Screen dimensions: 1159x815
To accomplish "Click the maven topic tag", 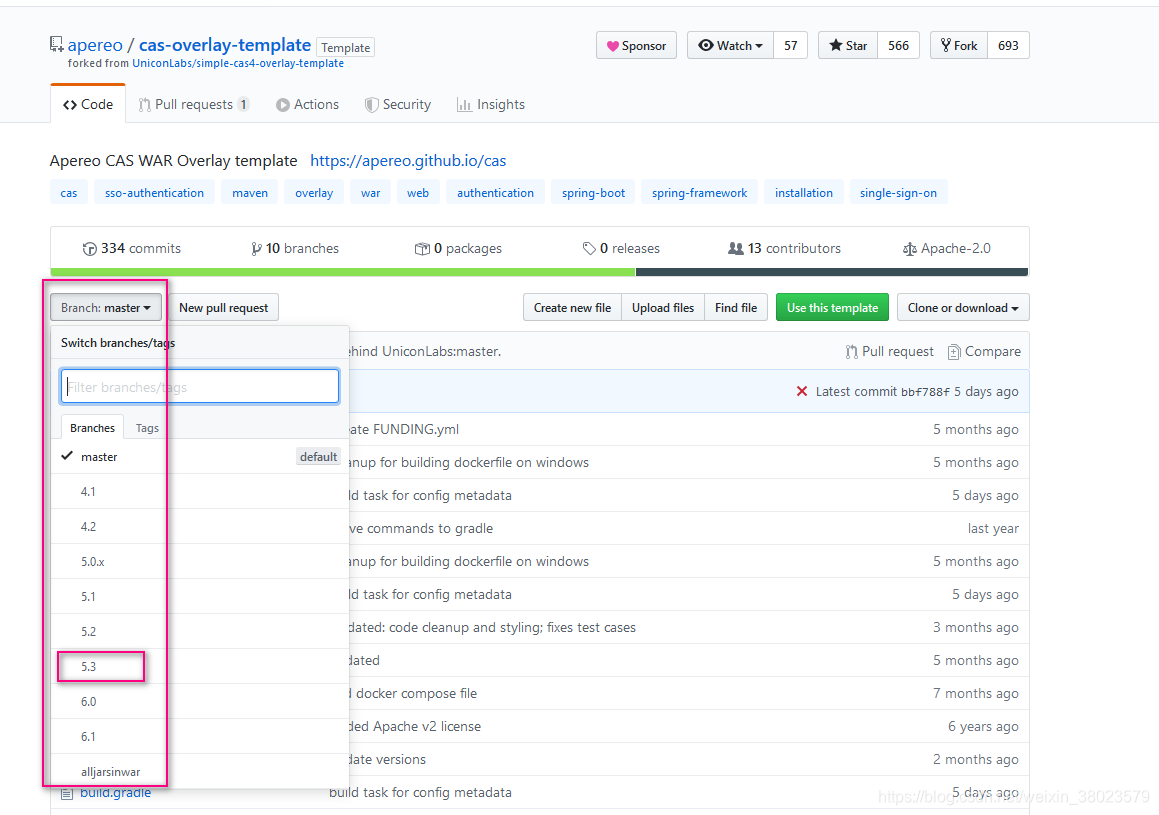I will (x=250, y=192).
